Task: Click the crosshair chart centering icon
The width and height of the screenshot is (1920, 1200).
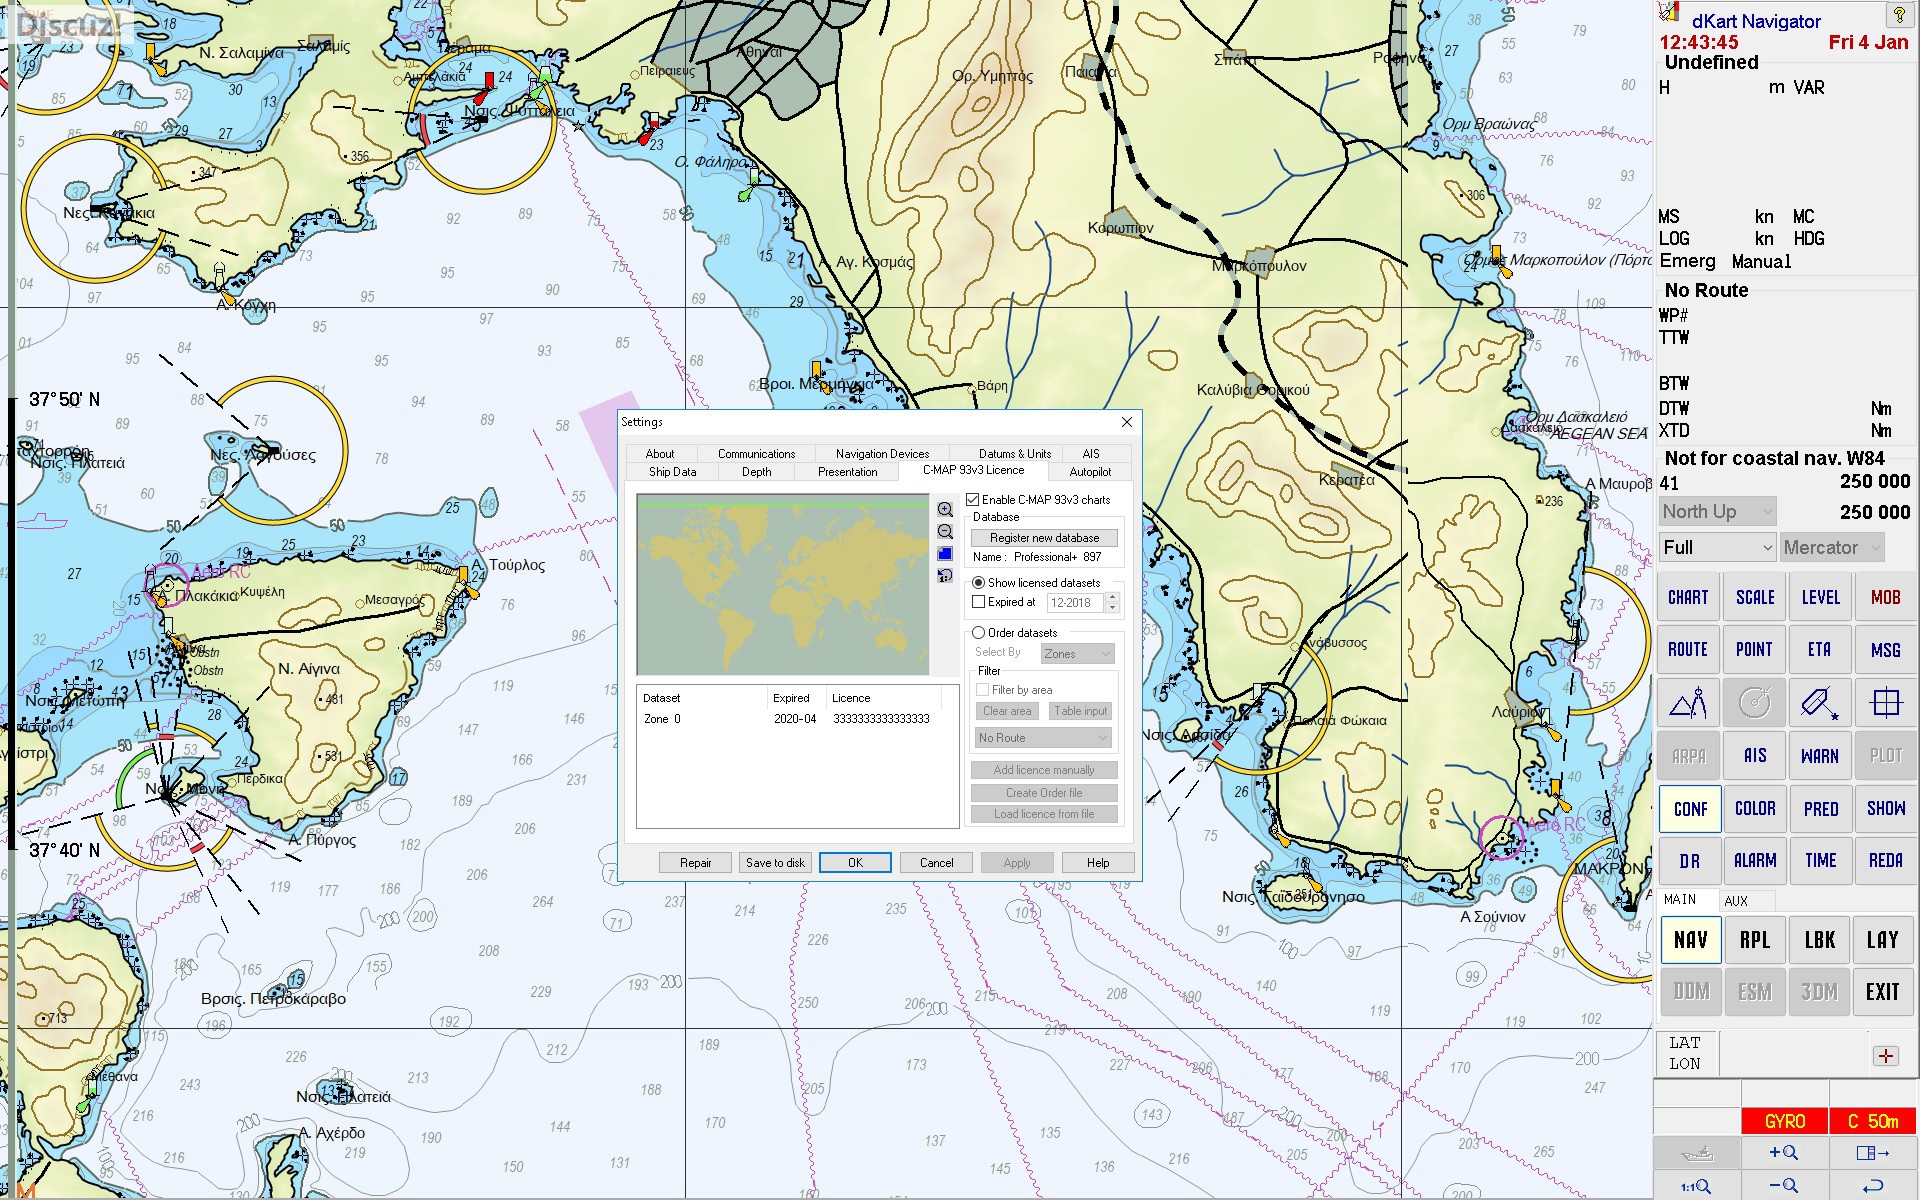Action: [x=1886, y=703]
